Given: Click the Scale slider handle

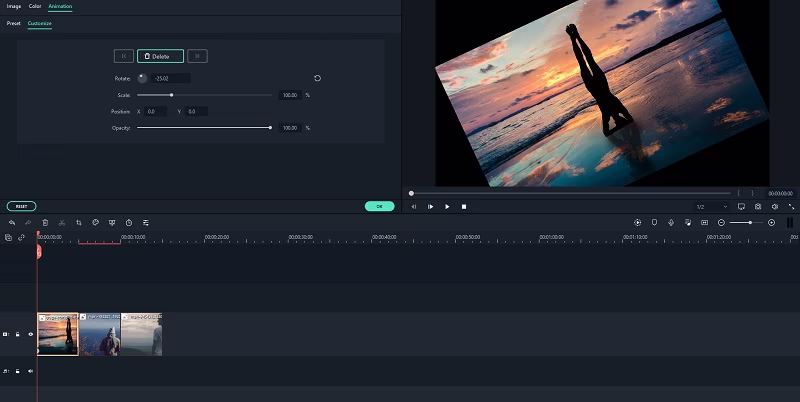Looking at the screenshot, I should click(x=171, y=95).
